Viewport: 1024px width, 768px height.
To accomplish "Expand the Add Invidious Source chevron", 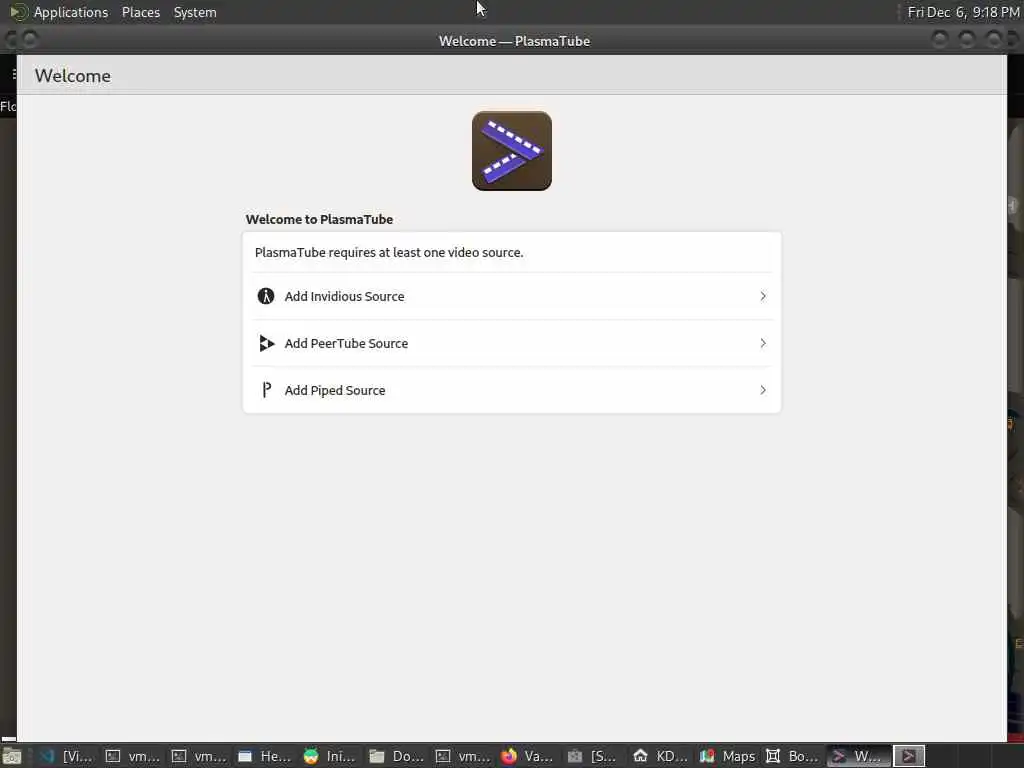I will (763, 296).
